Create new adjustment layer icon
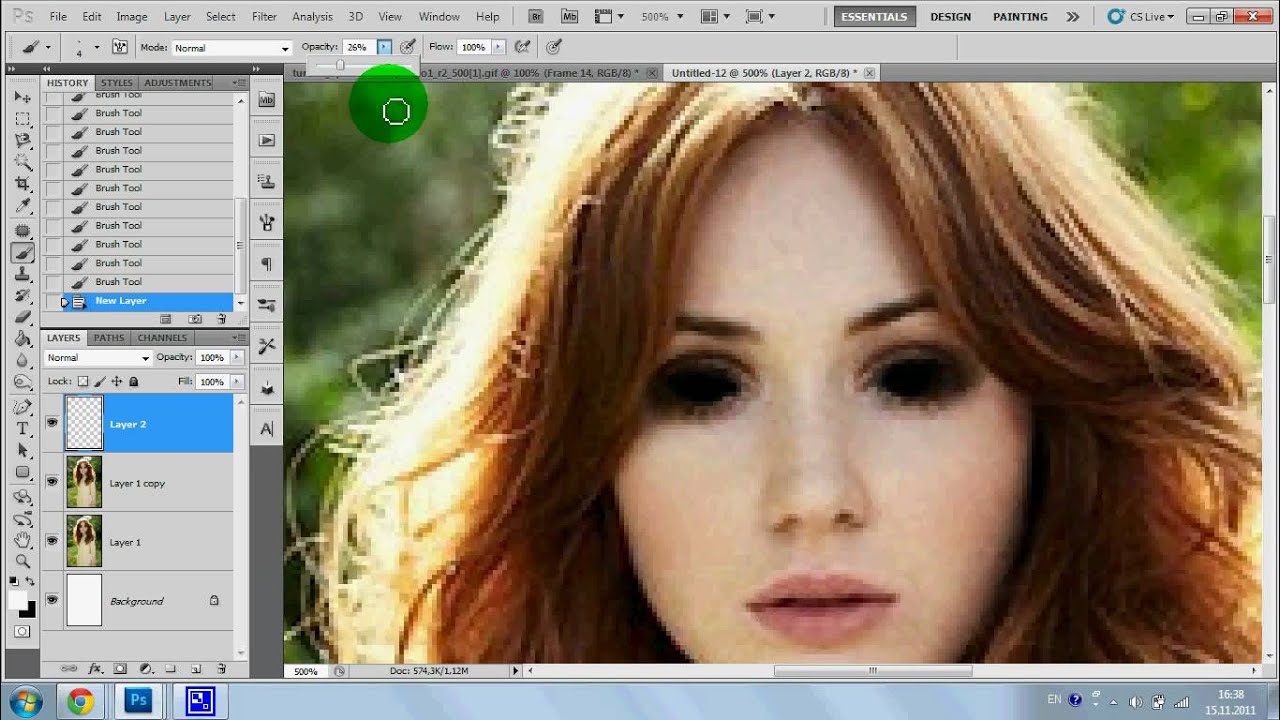The image size is (1280, 720). coord(145,668)
